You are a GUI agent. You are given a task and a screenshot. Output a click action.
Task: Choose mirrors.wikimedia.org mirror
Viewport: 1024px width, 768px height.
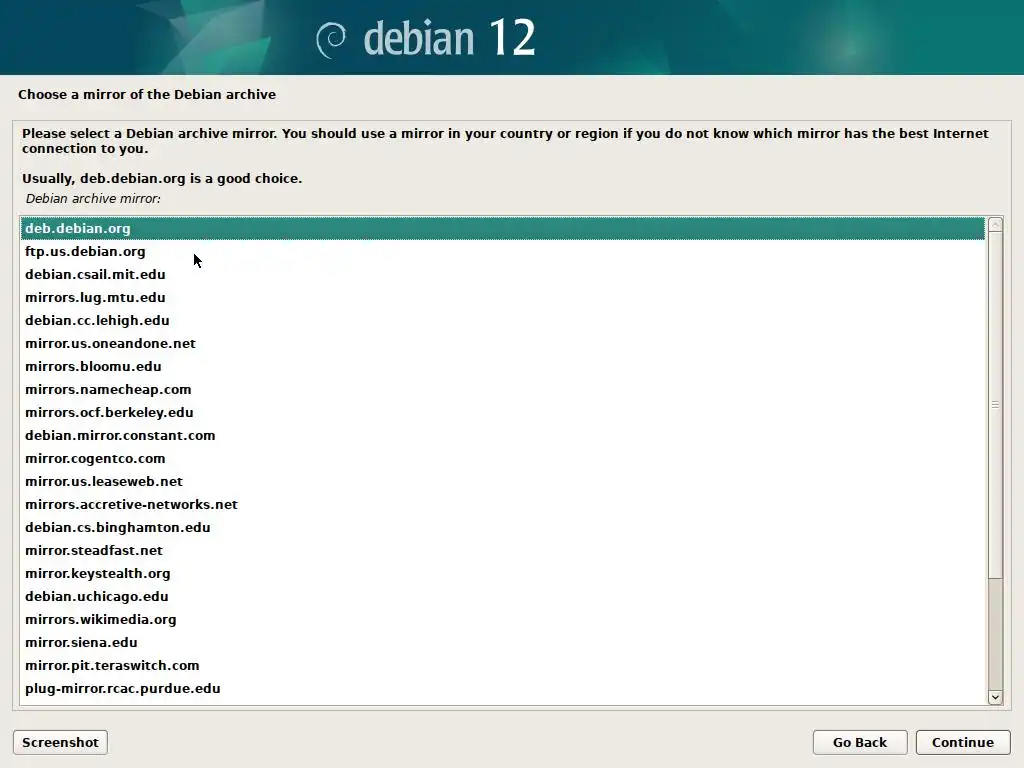502,619
